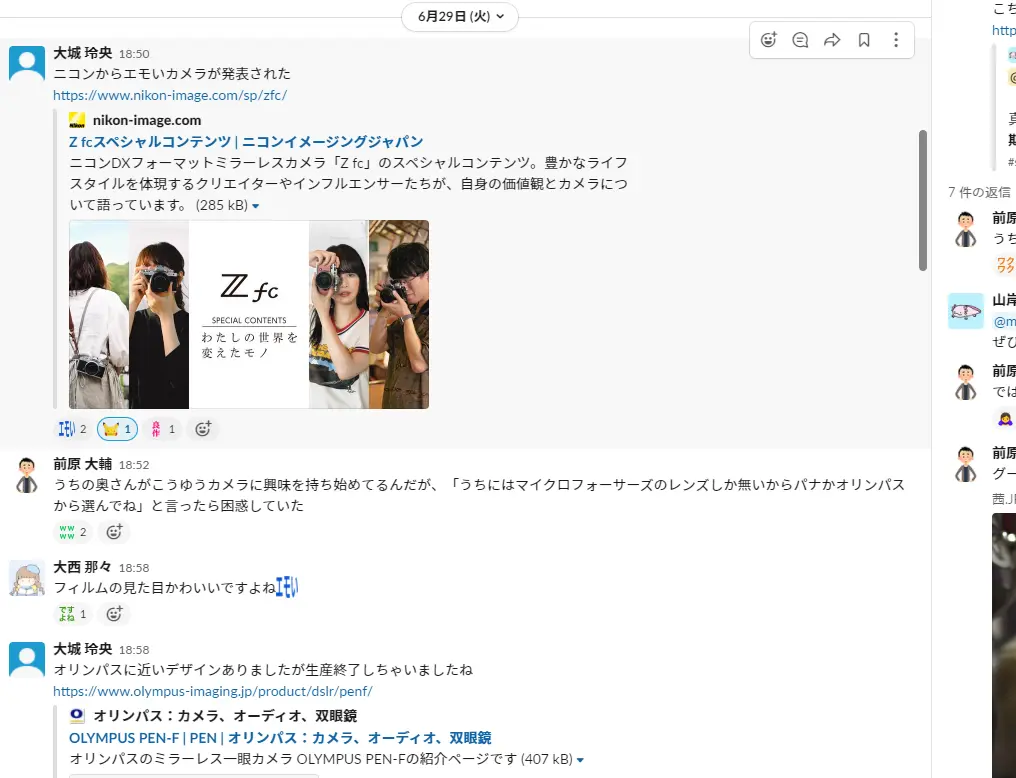
Task: Open the 18:52 message timestamp
Action: (x=134, y=465)
